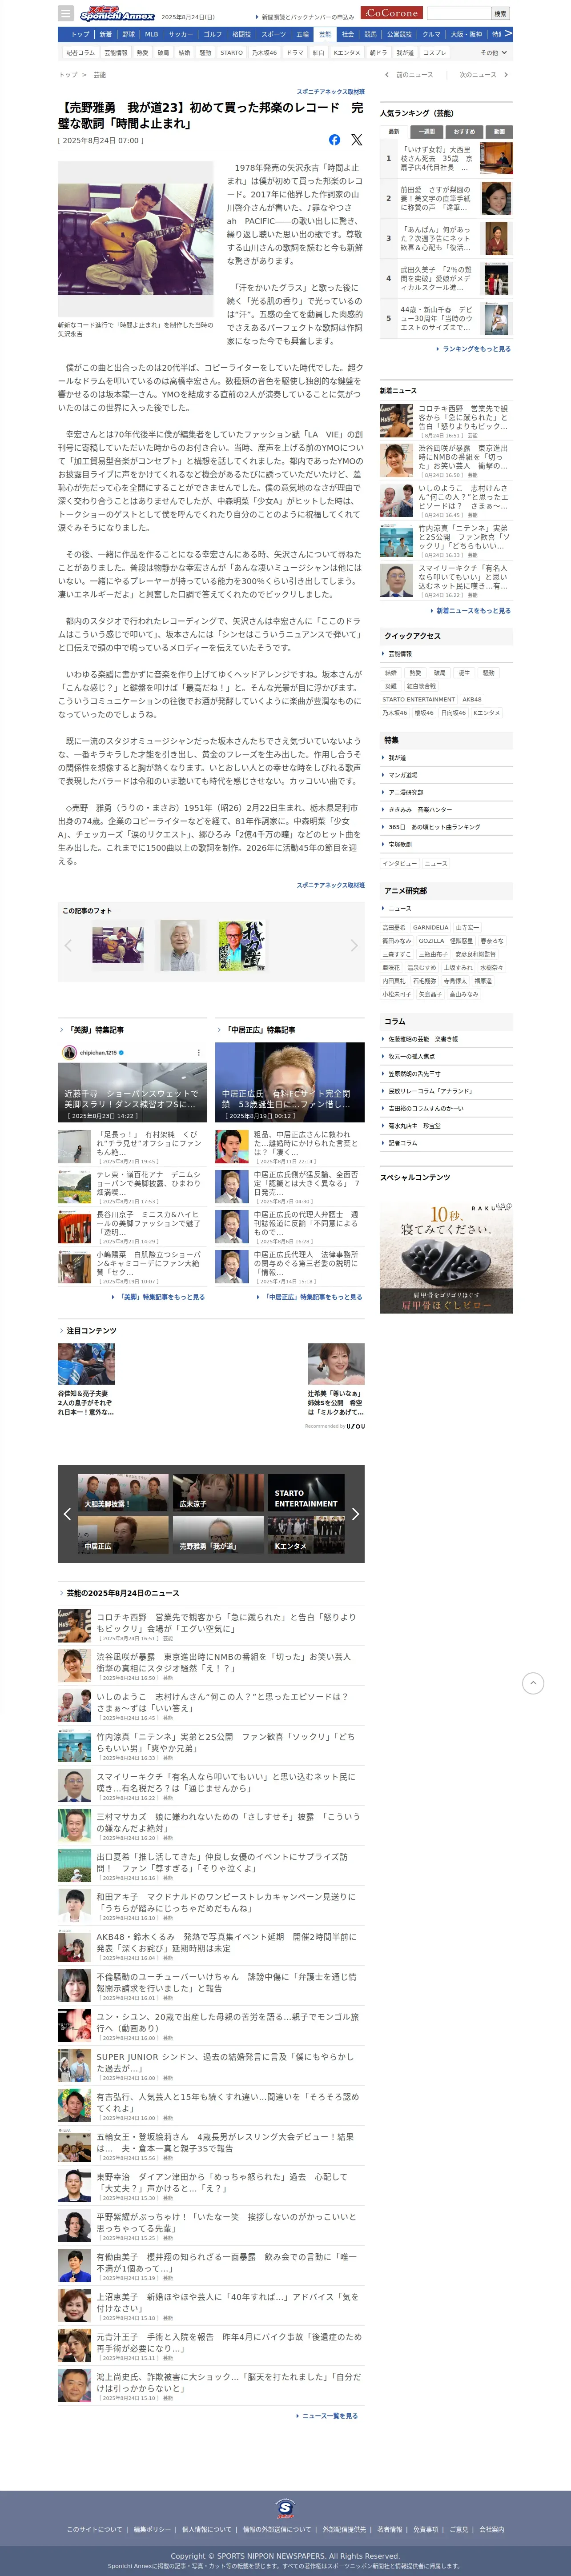Switch ranking to 動画 tab

498,131
